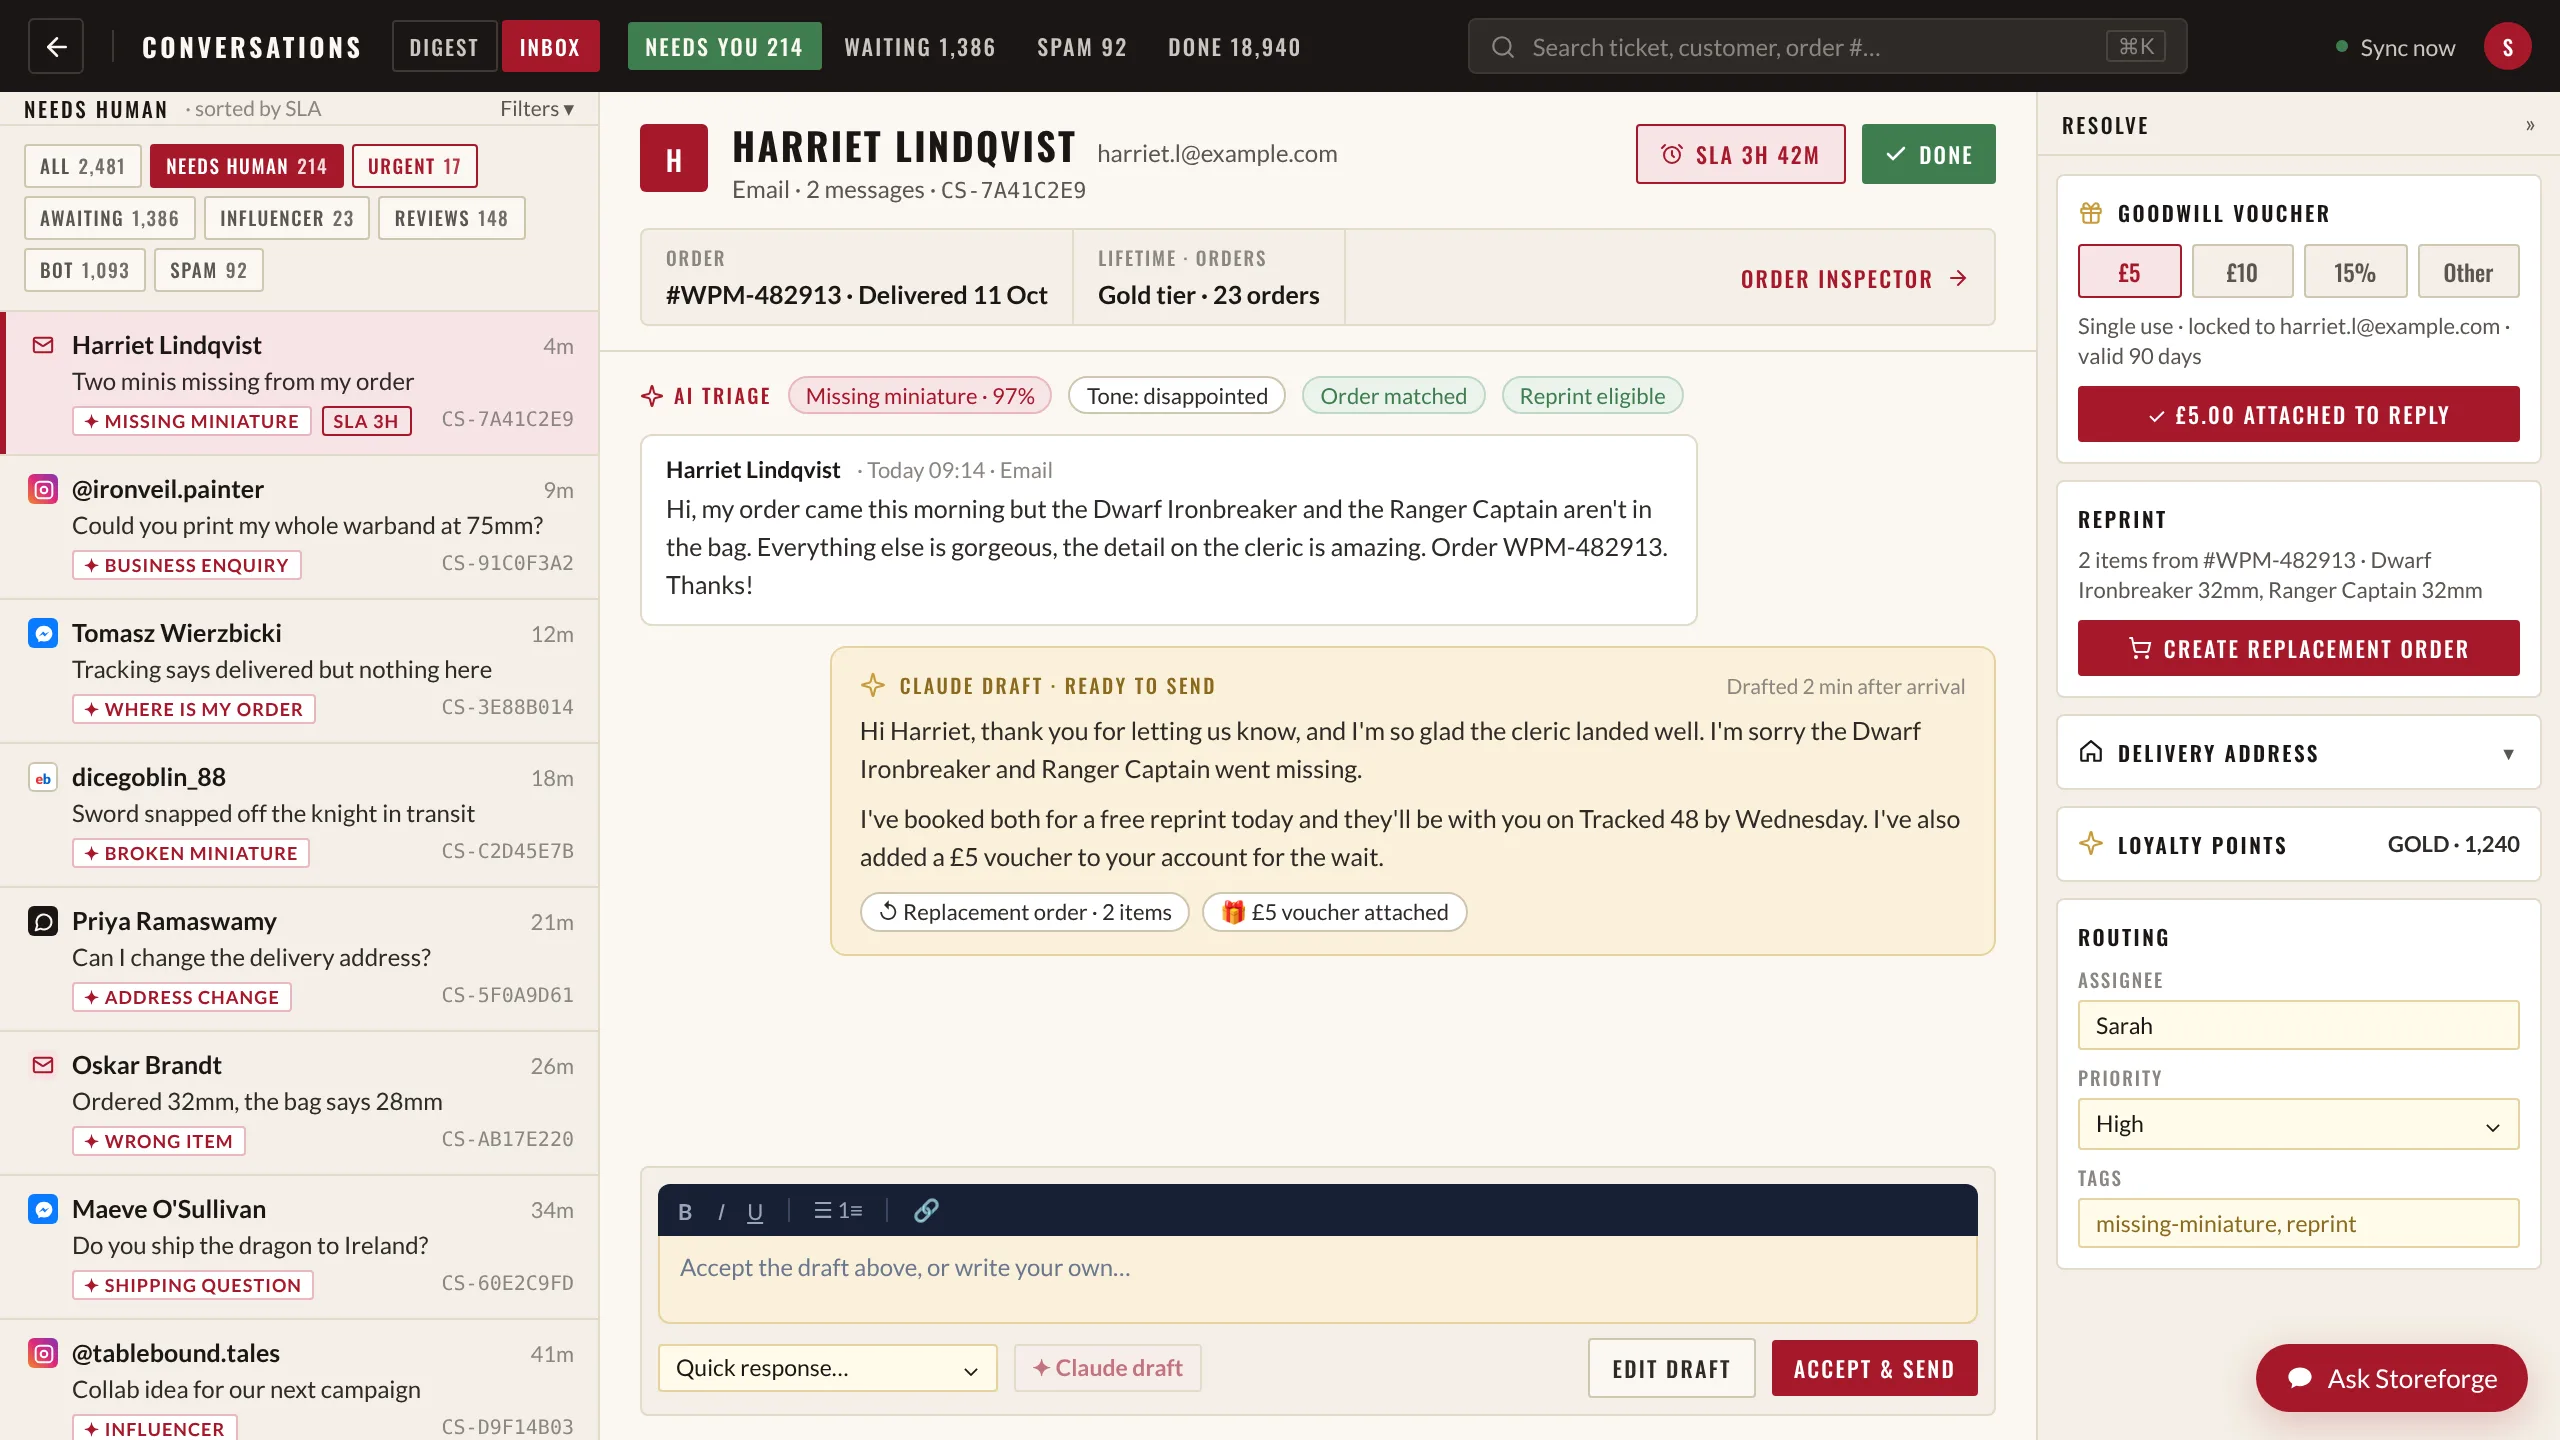Click Accept & Send button
The height and width of the screenshot is (1440, 2560).
tap(1874, 1368)
